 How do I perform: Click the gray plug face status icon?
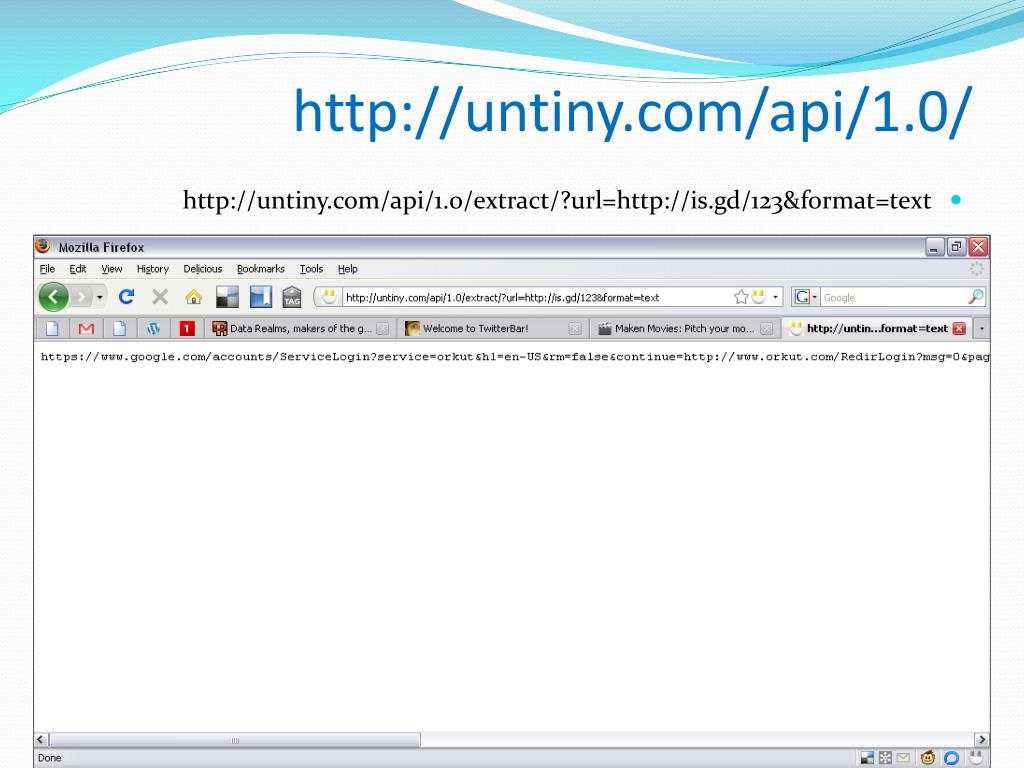tap(976, 758)
